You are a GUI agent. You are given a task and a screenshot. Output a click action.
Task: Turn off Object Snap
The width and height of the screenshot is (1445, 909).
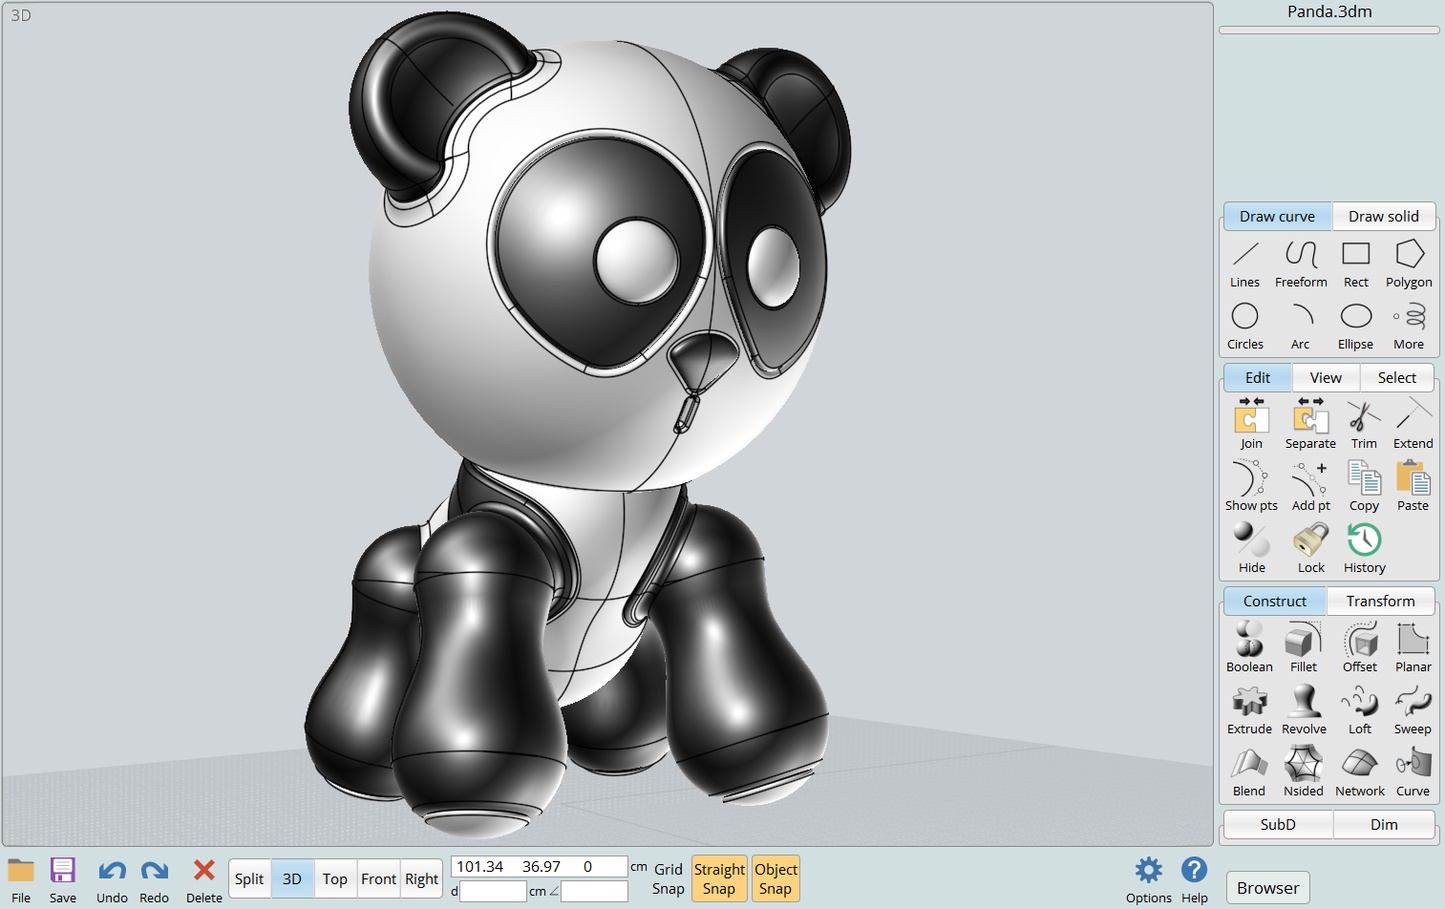[775, 879]
